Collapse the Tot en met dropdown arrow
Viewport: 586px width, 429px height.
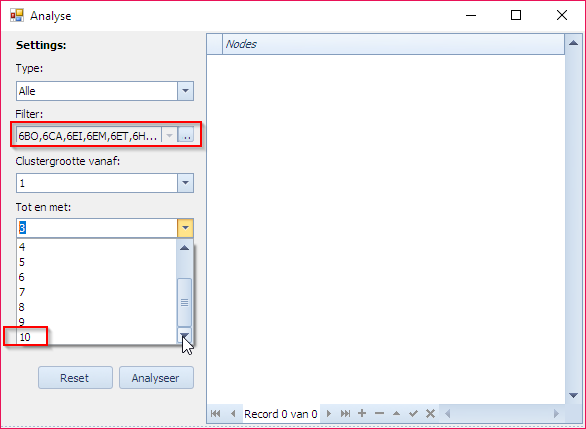tap(185, 228)
